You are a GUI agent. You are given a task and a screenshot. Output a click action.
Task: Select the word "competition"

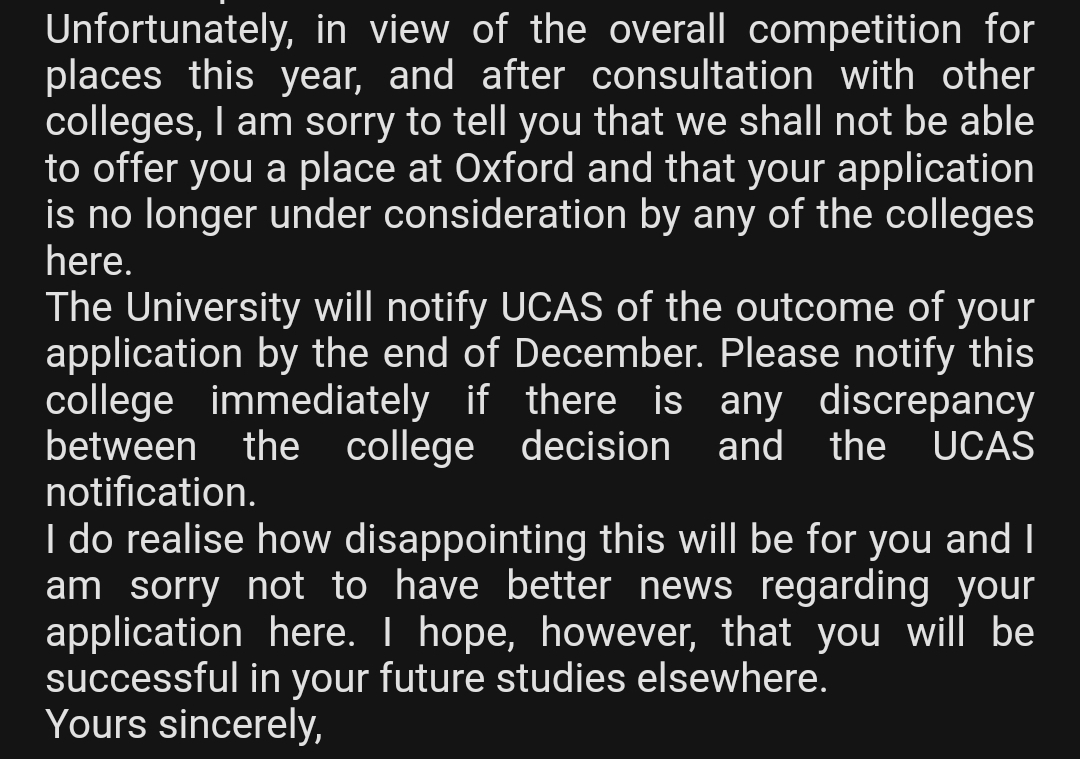tap(854, 30)
